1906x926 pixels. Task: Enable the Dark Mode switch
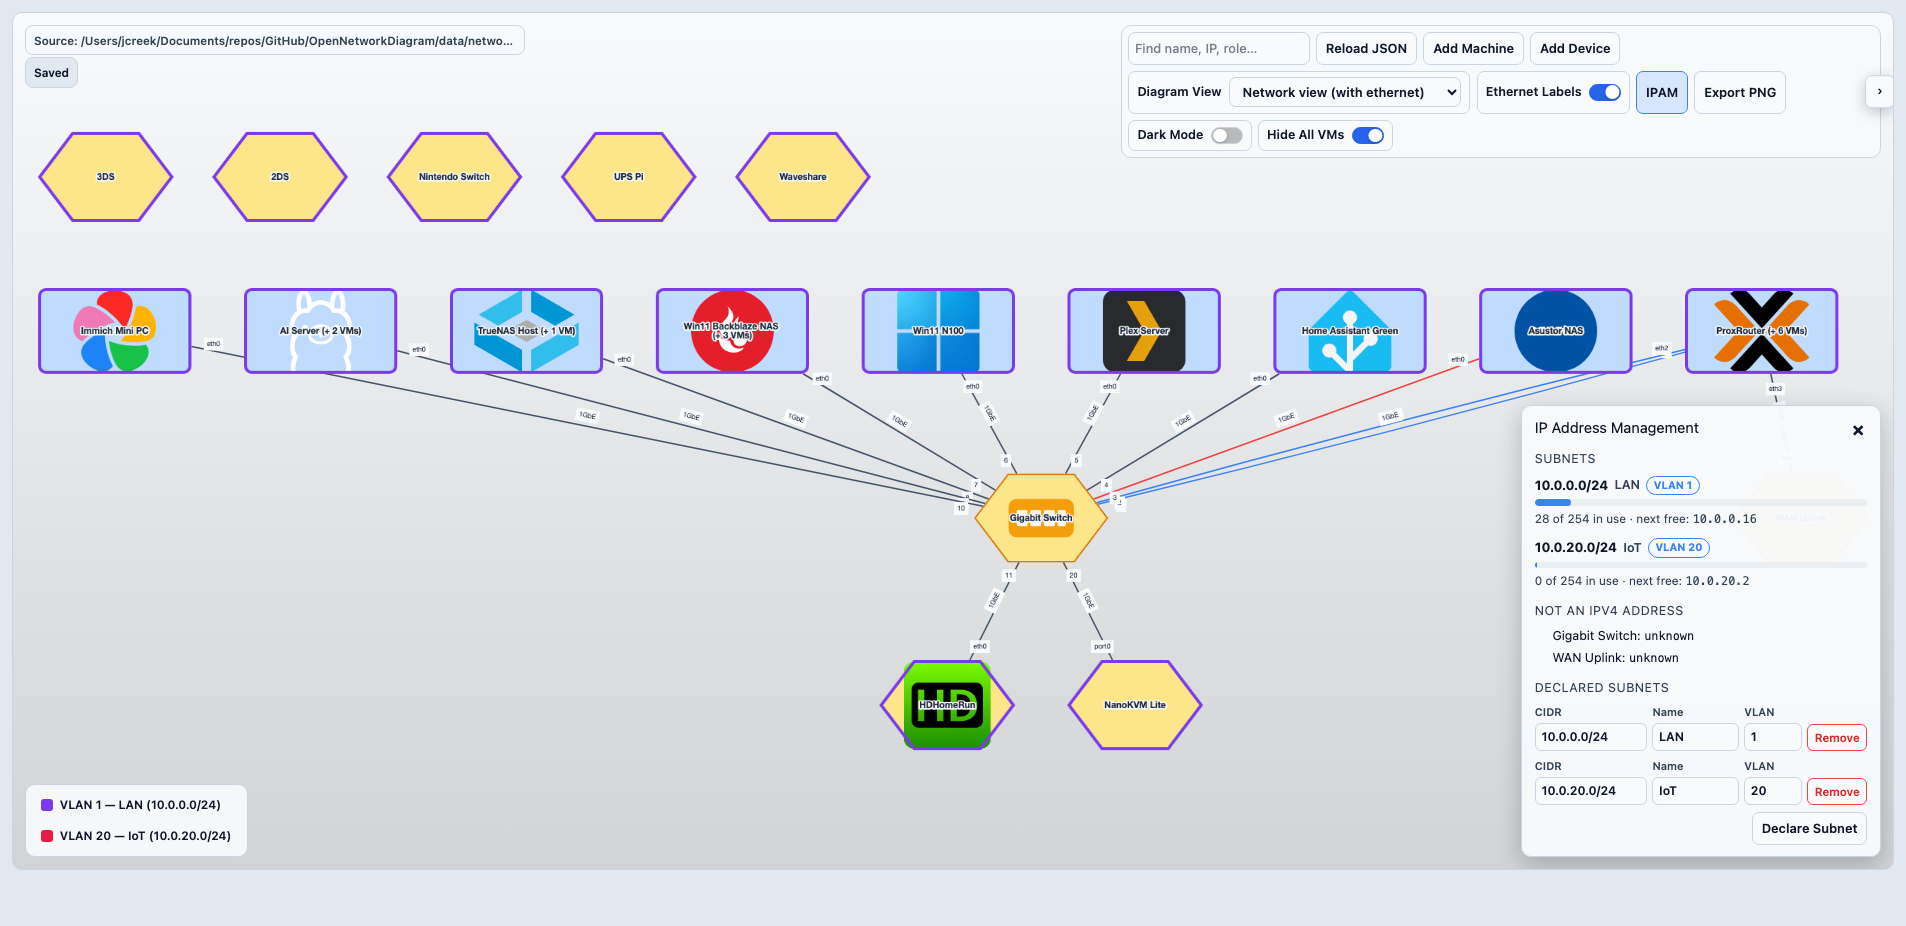click(x=1227, y=135)
